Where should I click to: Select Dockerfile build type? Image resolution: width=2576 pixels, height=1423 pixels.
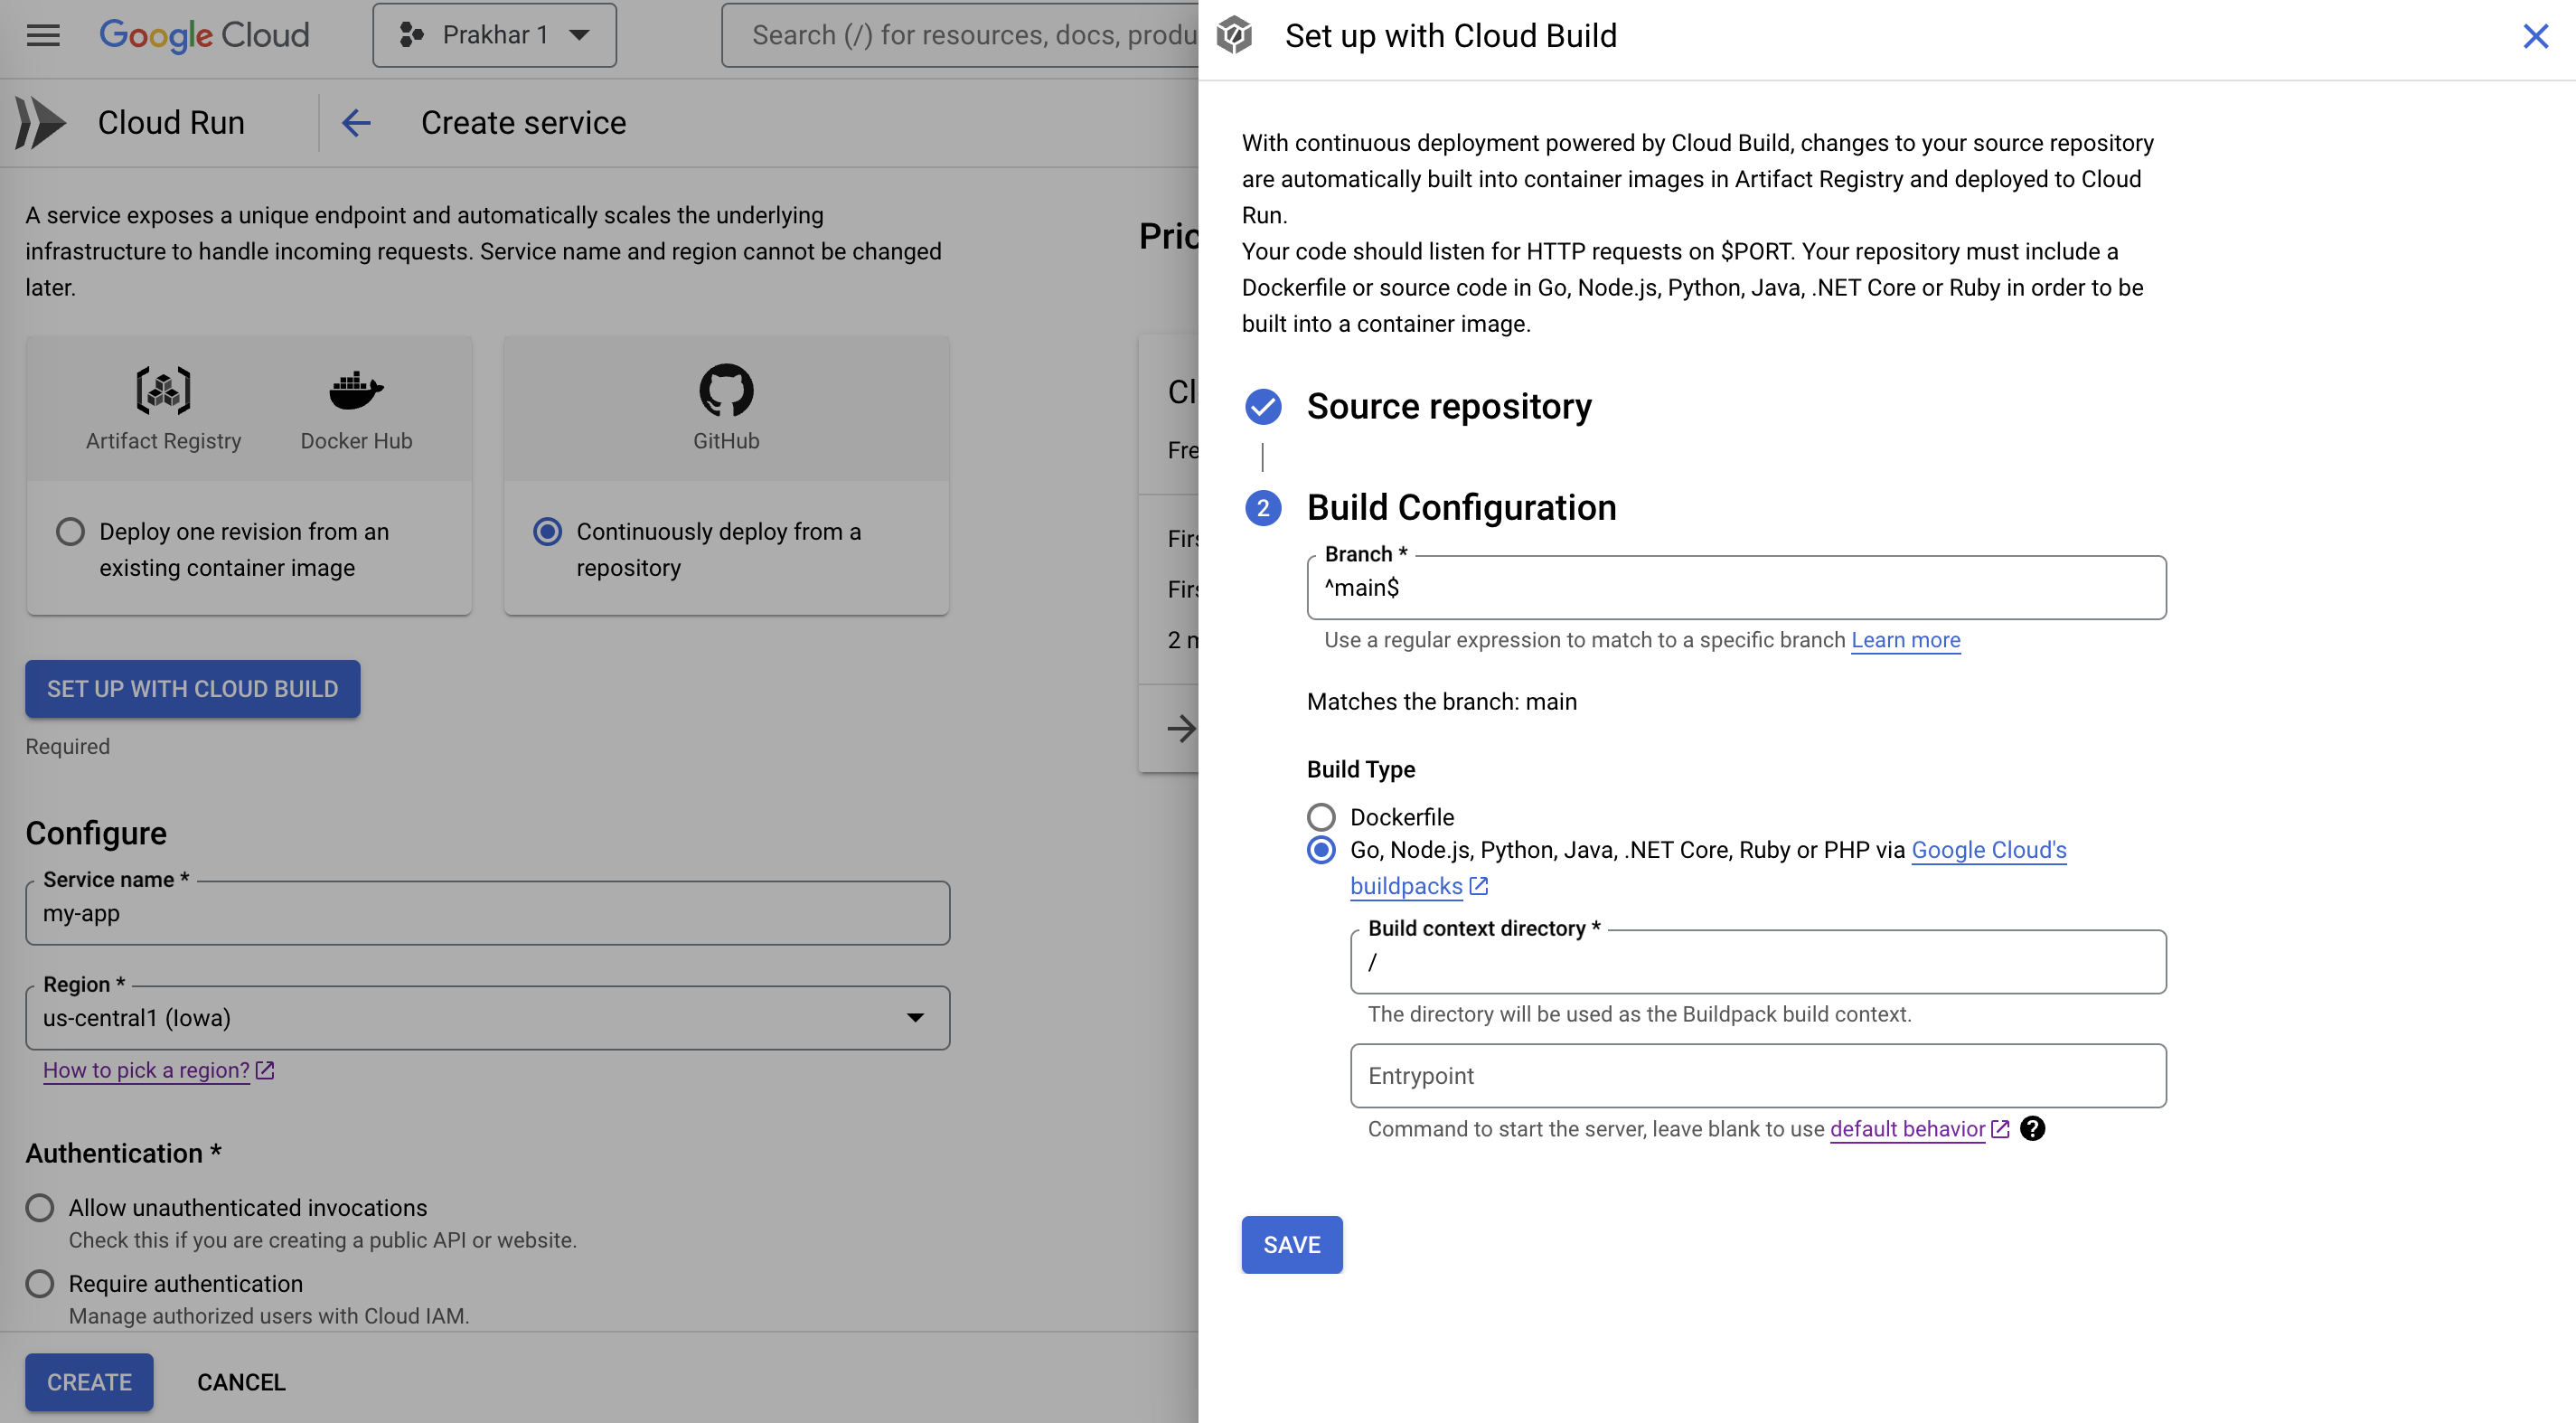pos(1322,816)
